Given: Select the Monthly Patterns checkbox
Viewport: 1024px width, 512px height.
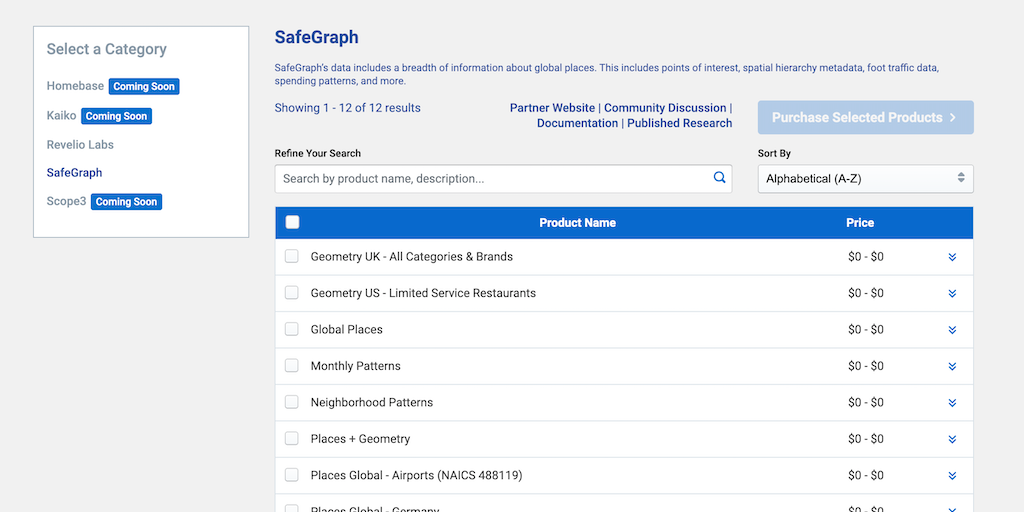Looking at the screenshot, I should (x=292, y=366).
